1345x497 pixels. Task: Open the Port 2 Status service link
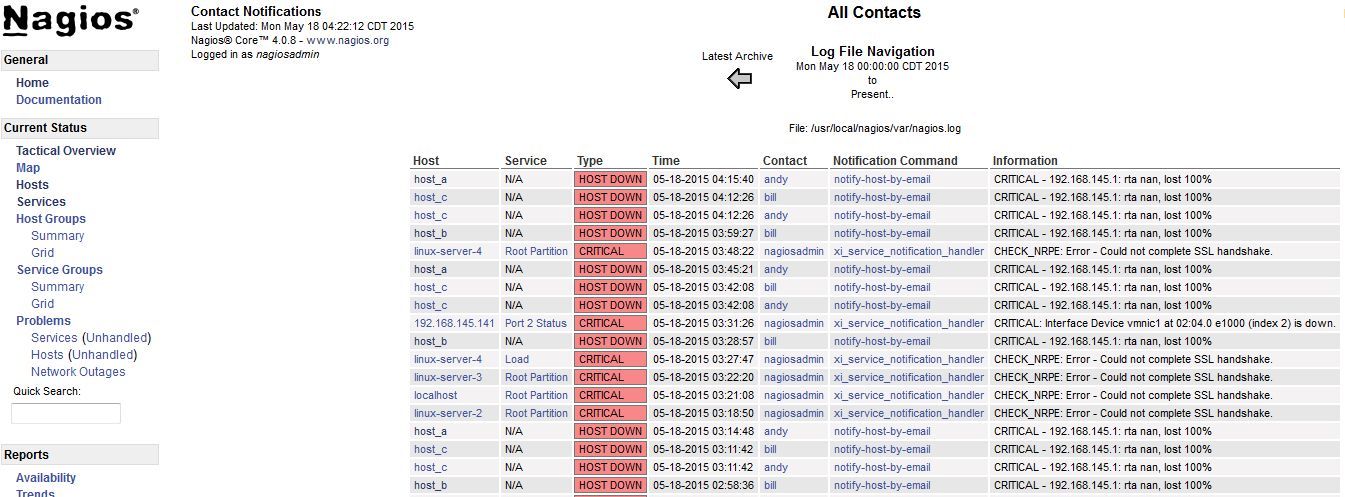coord(535,323)
